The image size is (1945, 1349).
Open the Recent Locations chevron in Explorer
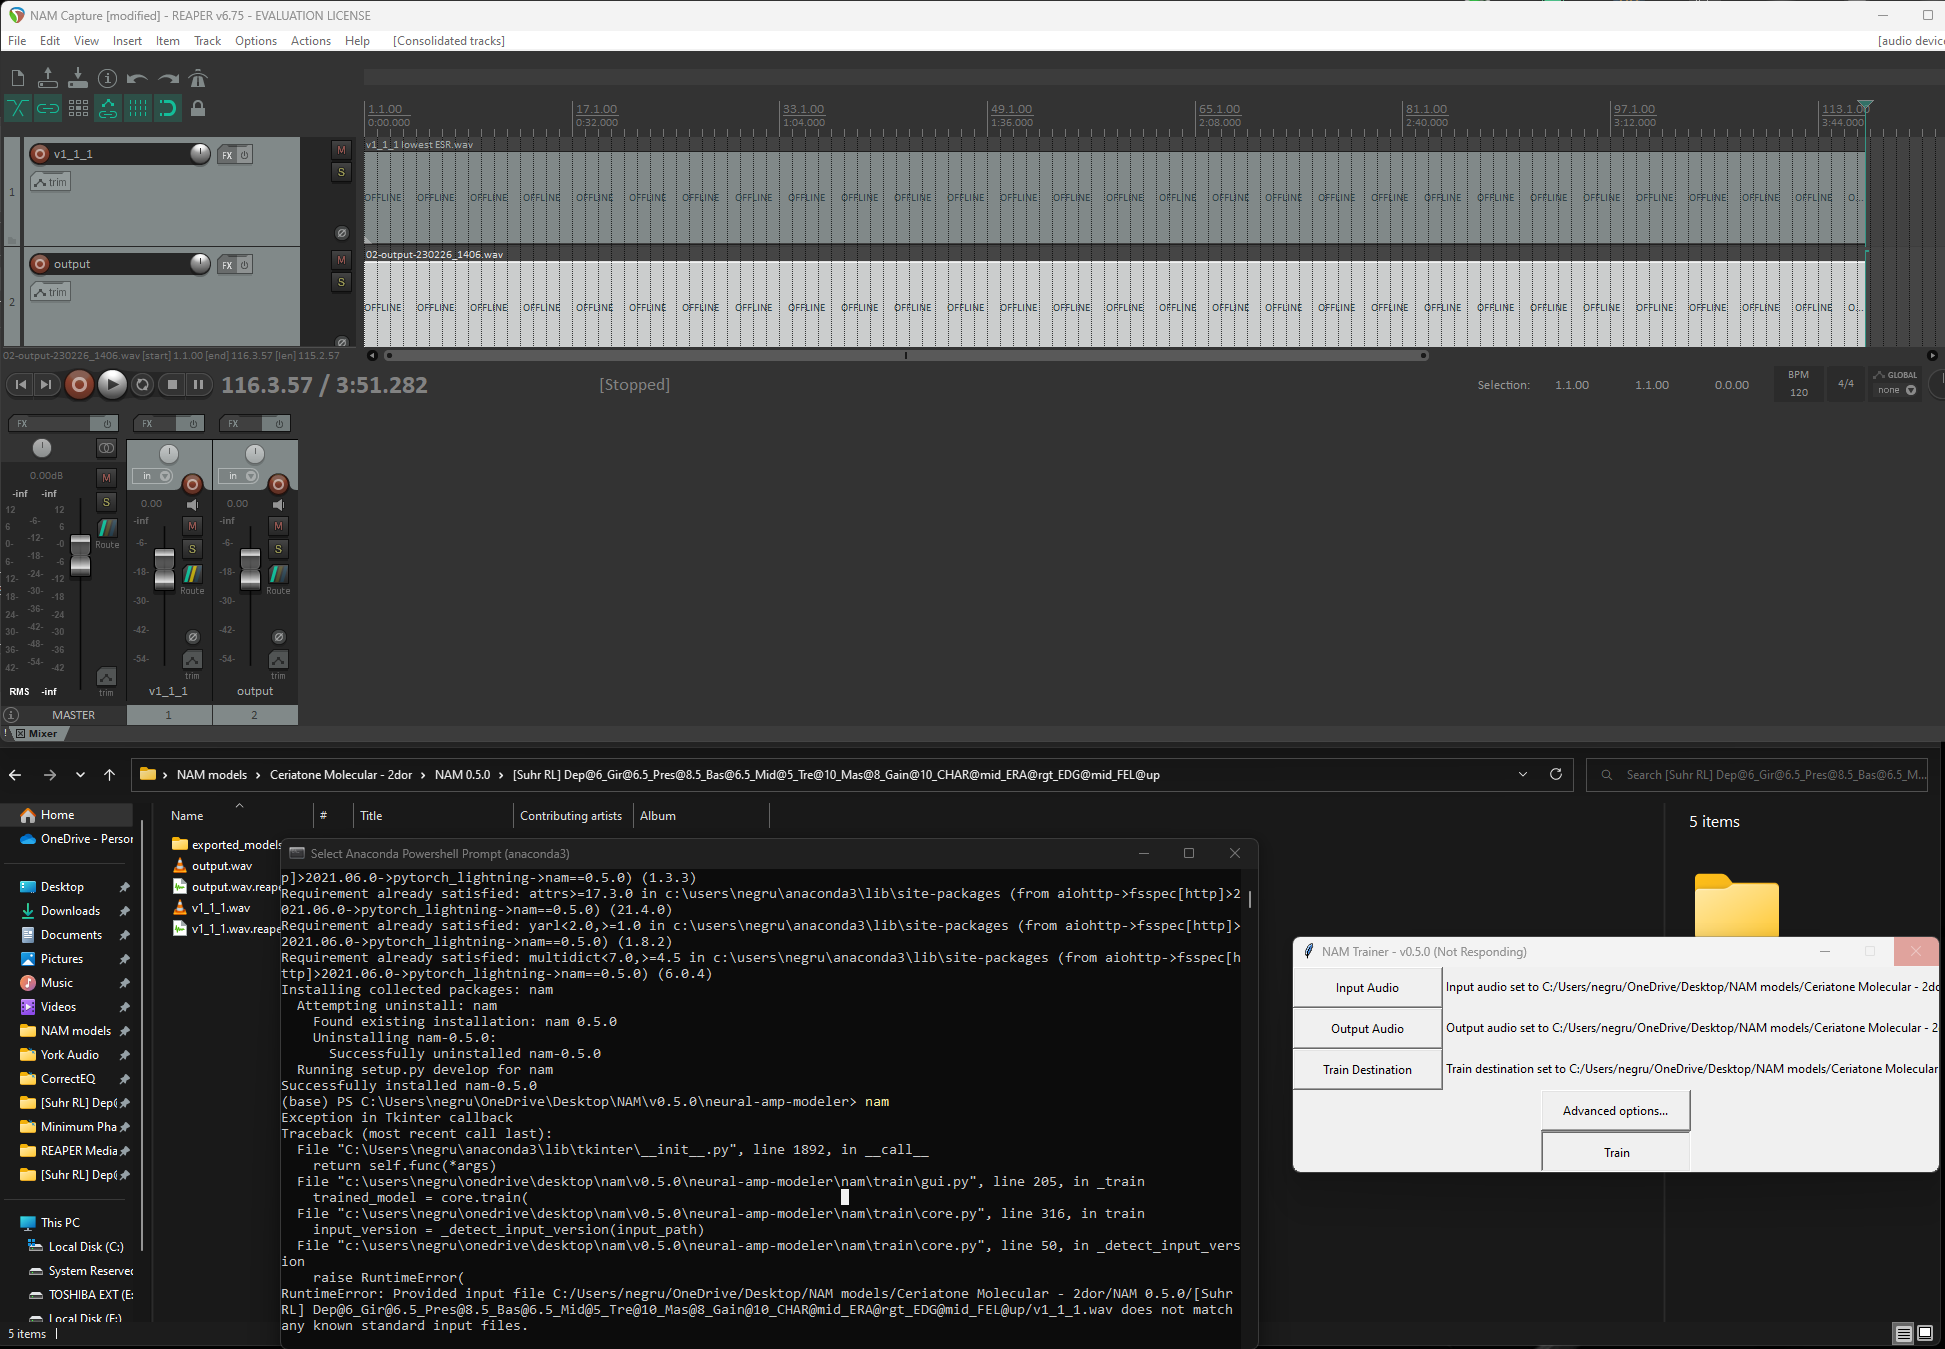coord(80,774)
